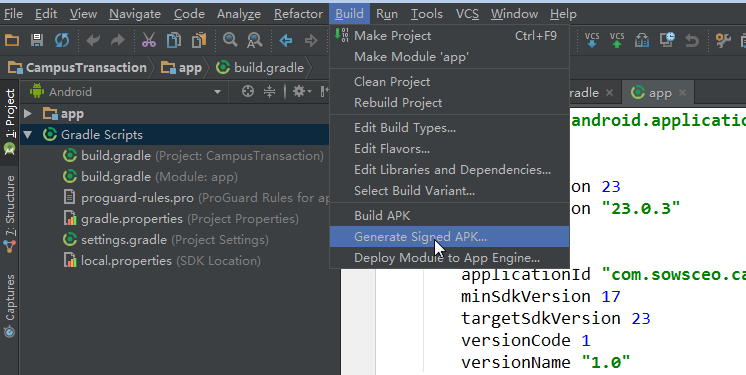The height and width of the screenshot is (375, 746).
Task: Click the Show History clock icon
Action: tap(667, 40)
